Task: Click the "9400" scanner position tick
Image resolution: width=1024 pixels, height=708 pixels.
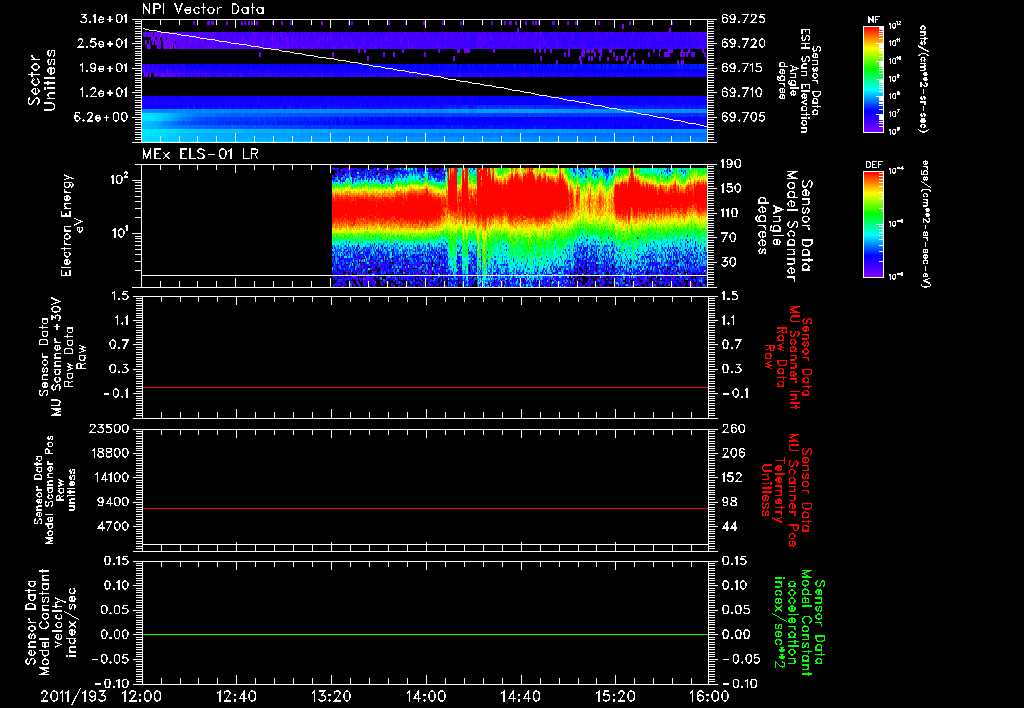Action: [x=112, y=502]
